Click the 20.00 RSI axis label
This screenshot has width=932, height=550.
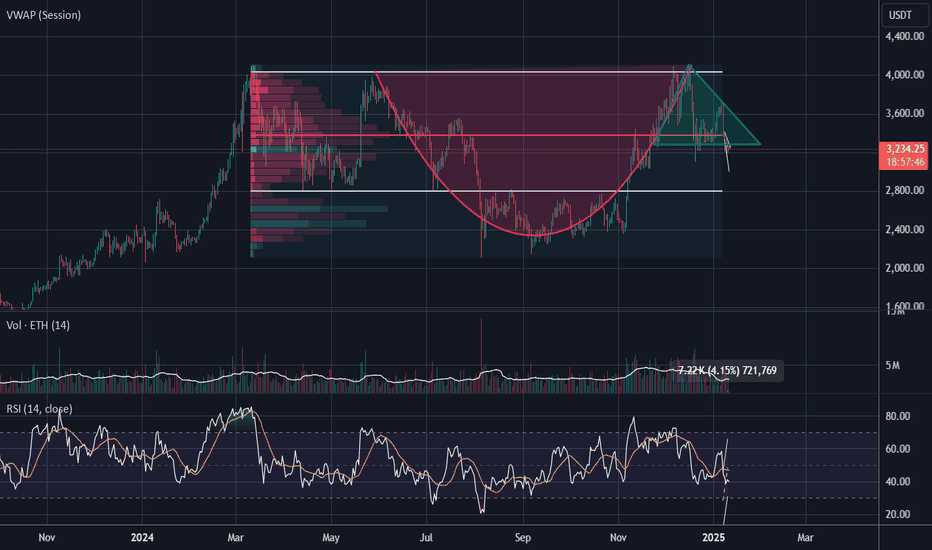[898, 514]
